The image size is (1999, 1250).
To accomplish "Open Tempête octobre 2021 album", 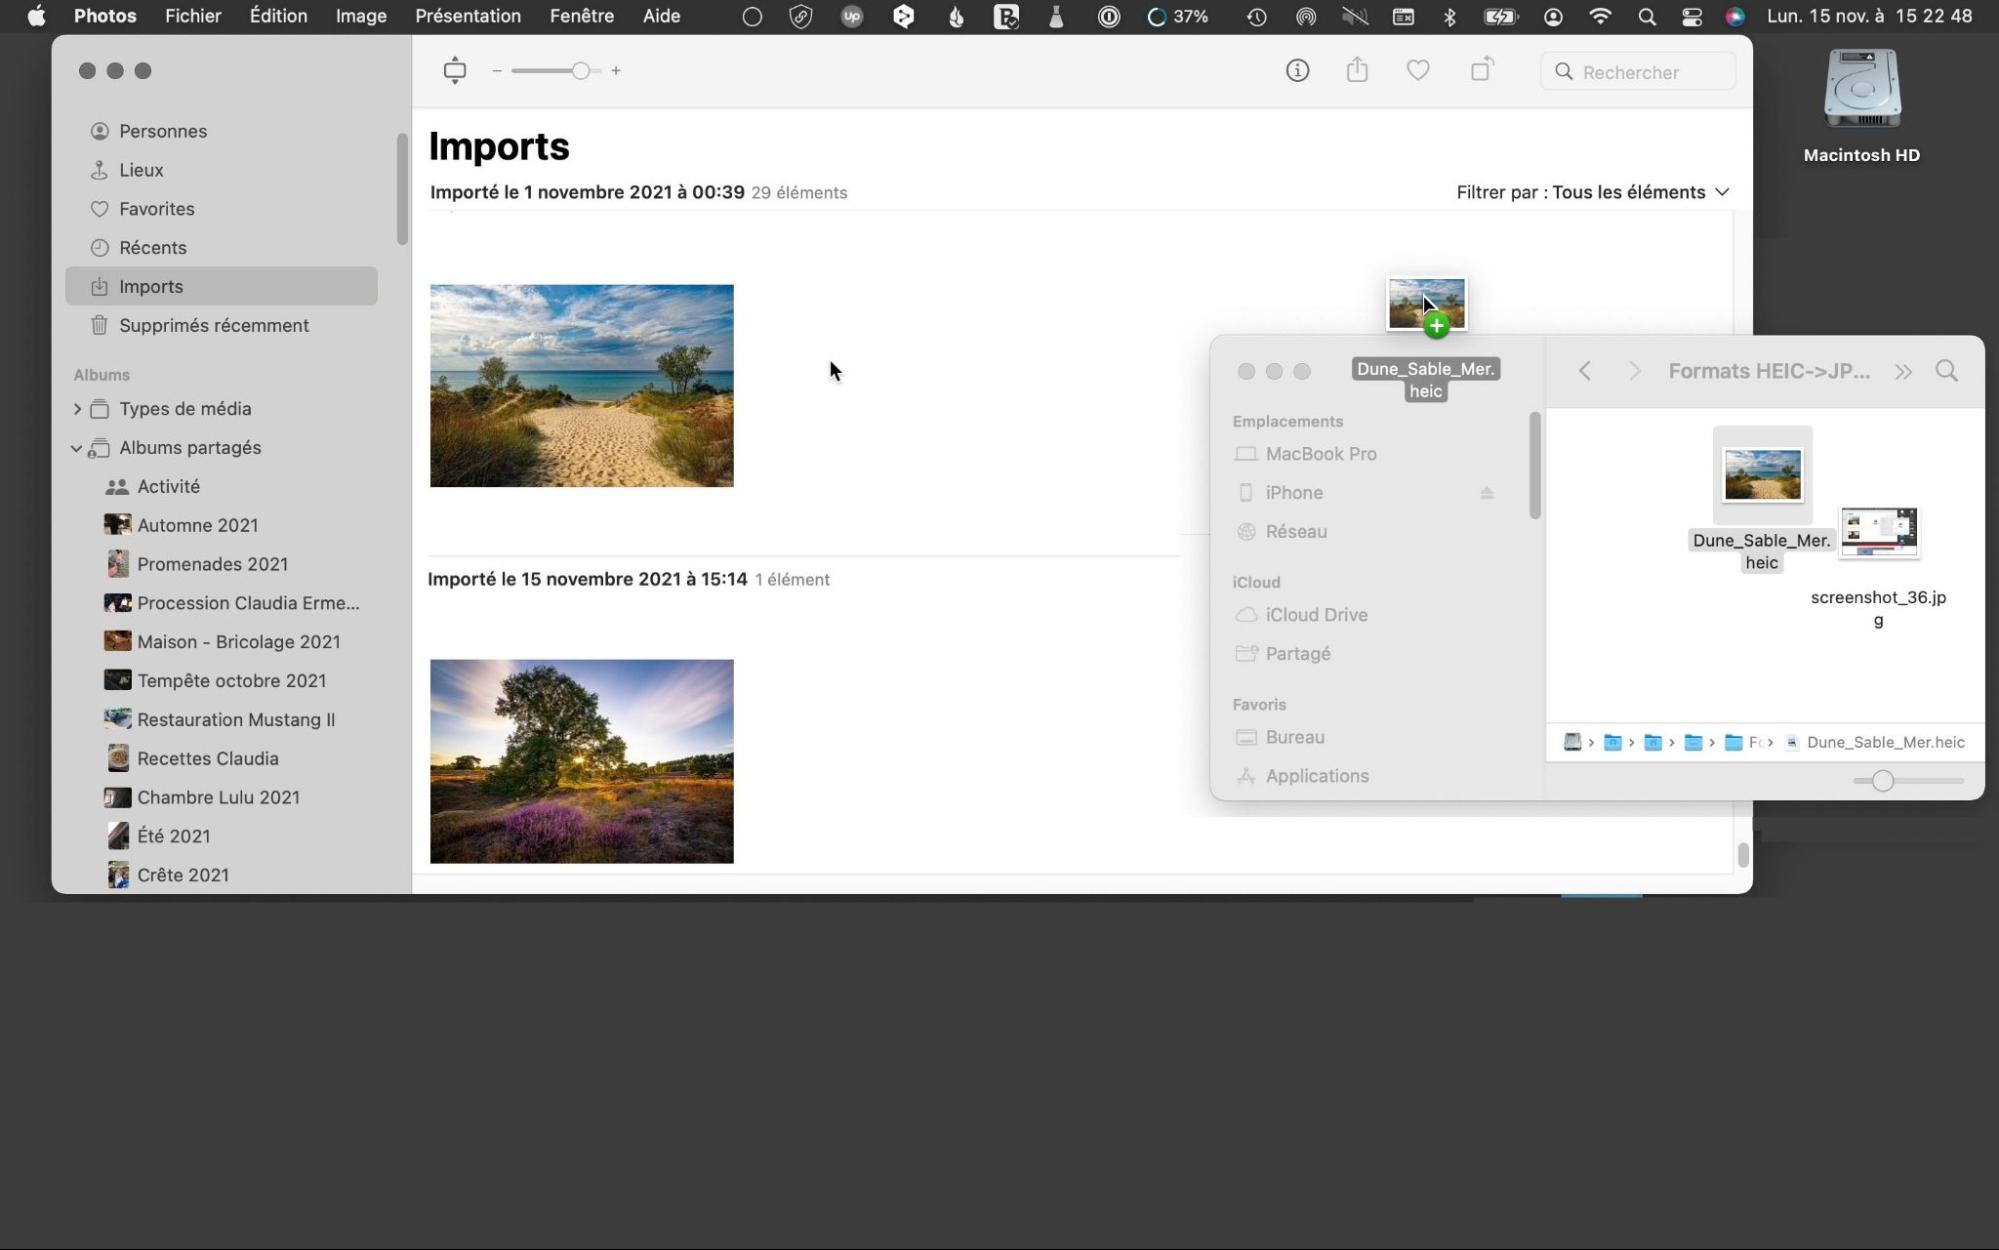I will [233, 682].
